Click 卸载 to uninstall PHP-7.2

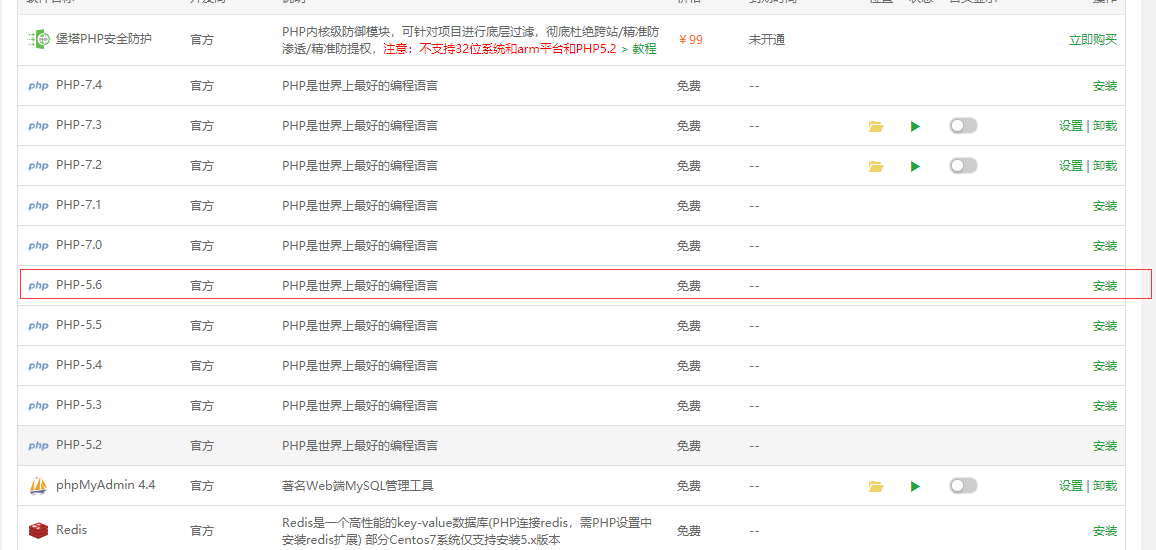click(x=1105, y=166)
